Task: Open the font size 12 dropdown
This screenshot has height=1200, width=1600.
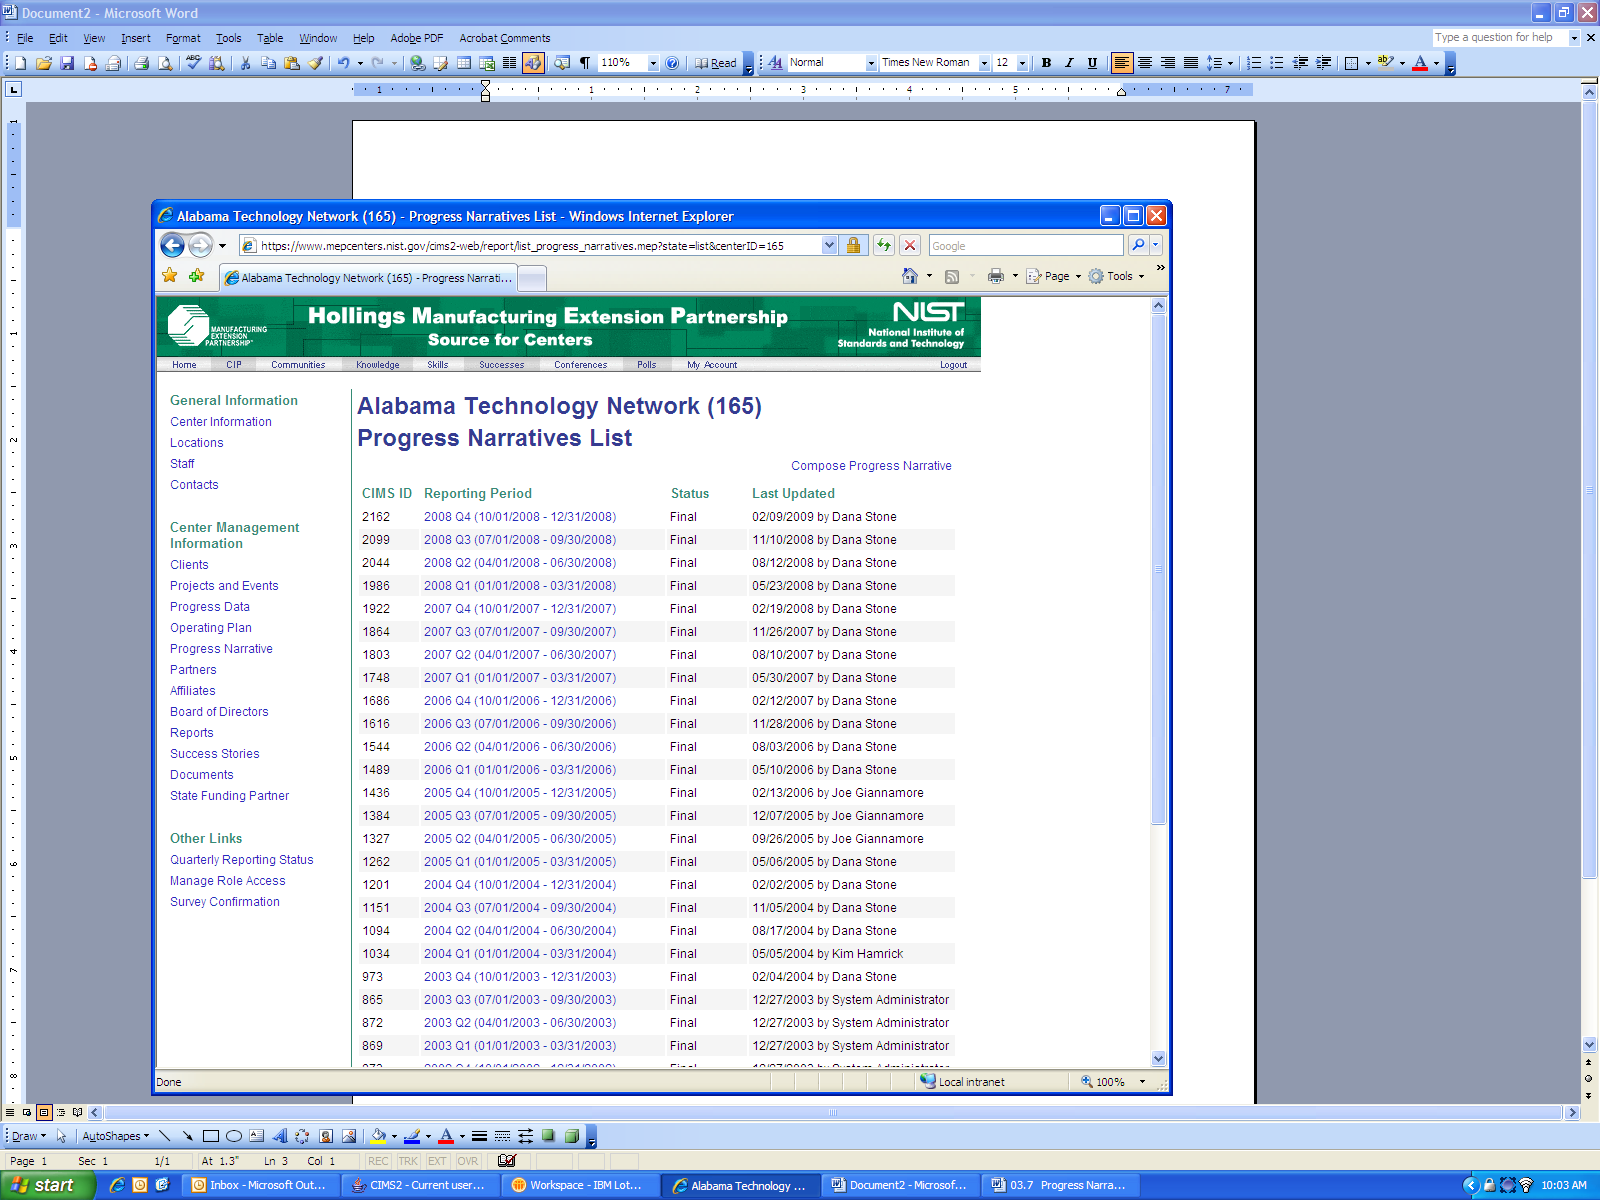Action: click(1022, 63)
